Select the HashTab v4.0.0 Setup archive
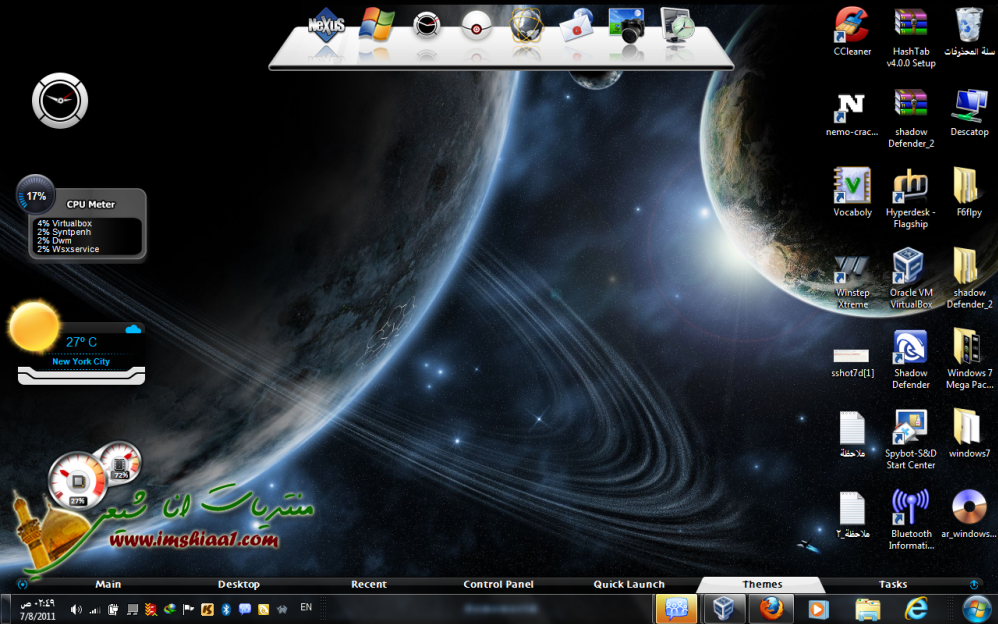Screen dimensions: 998x624 (x=911, y=38)
